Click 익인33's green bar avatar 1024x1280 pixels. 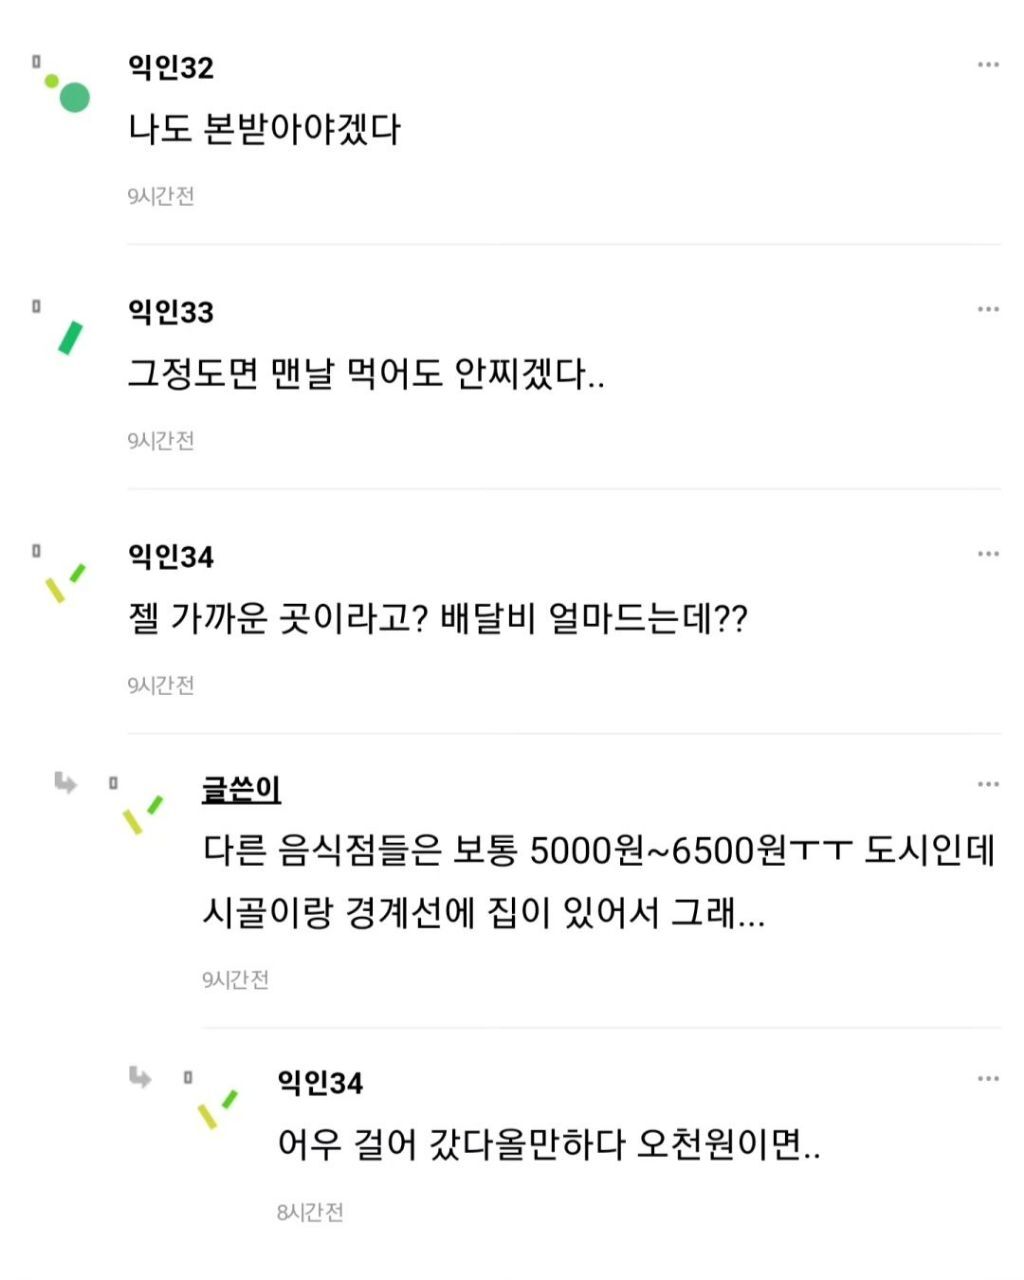click(70, 337)
